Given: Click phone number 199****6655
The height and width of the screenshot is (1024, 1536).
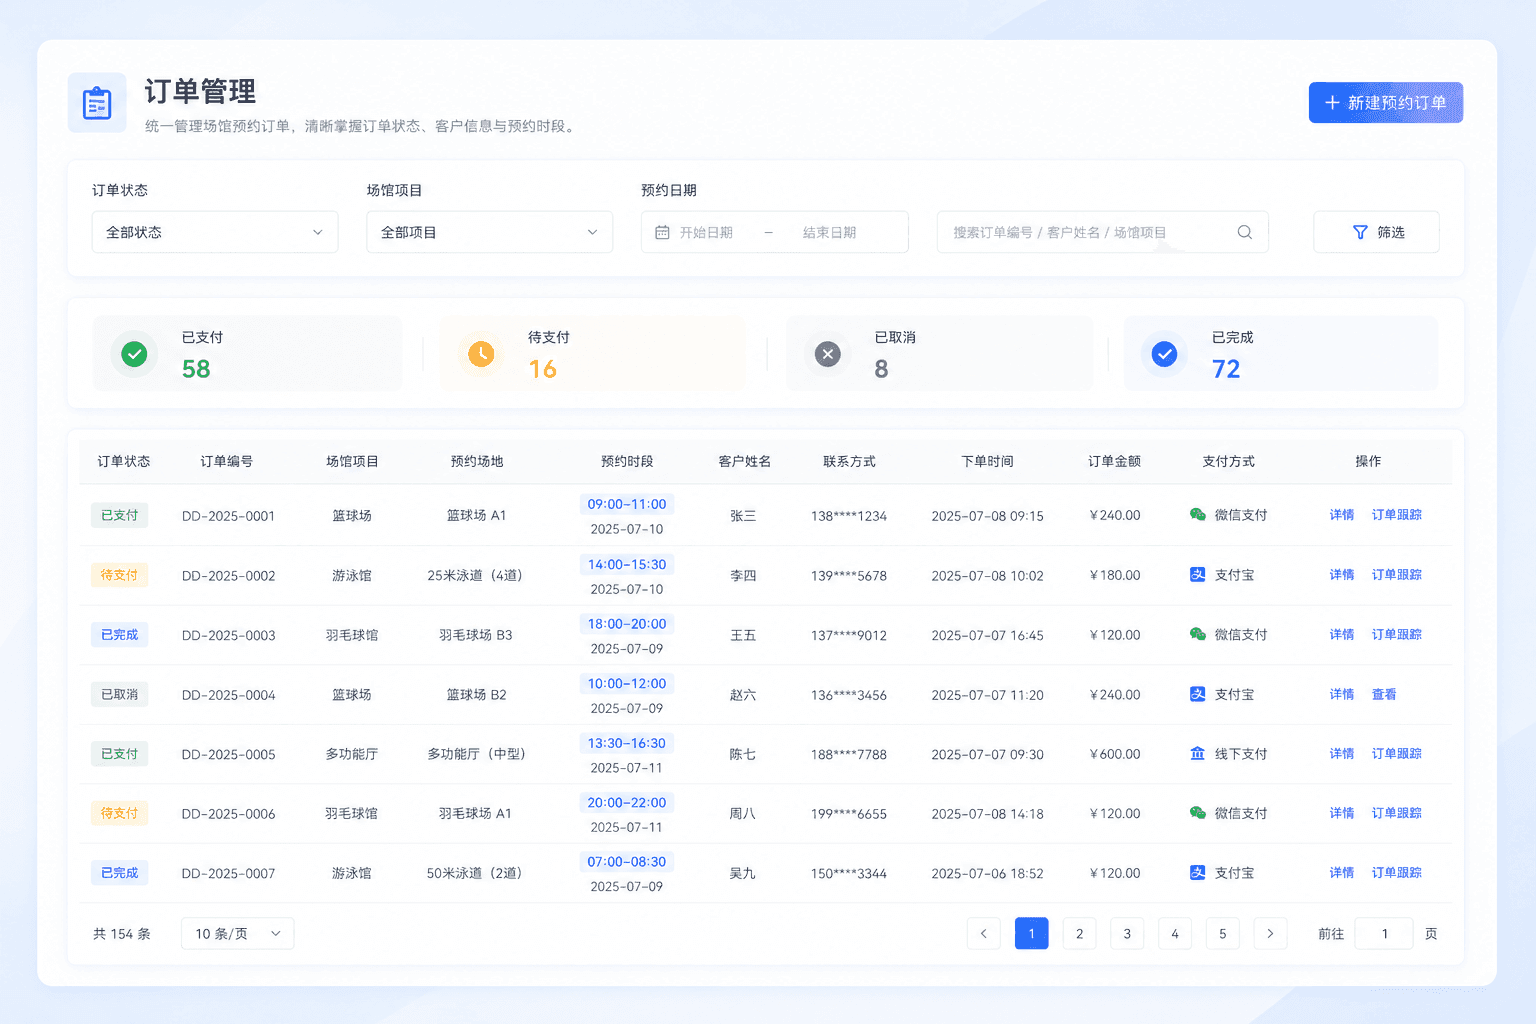Looking at the screenshot, I should tap(849, 814).
